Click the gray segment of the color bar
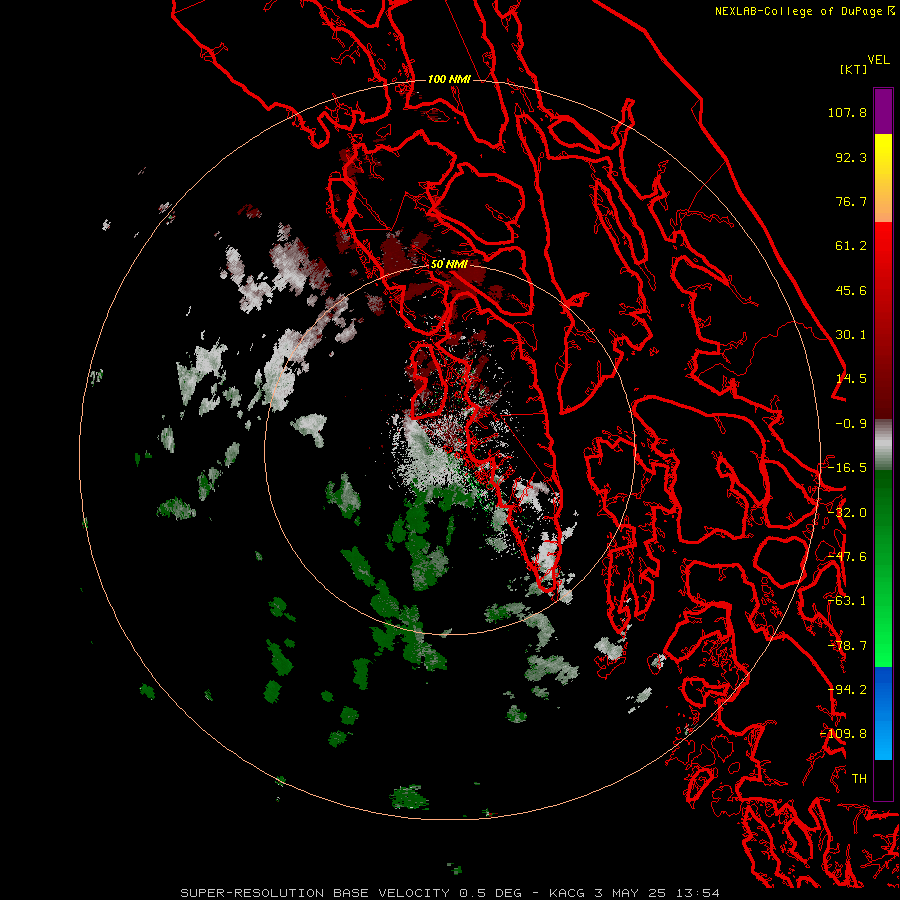Screen dimensions: 900x900 point(883,445)
